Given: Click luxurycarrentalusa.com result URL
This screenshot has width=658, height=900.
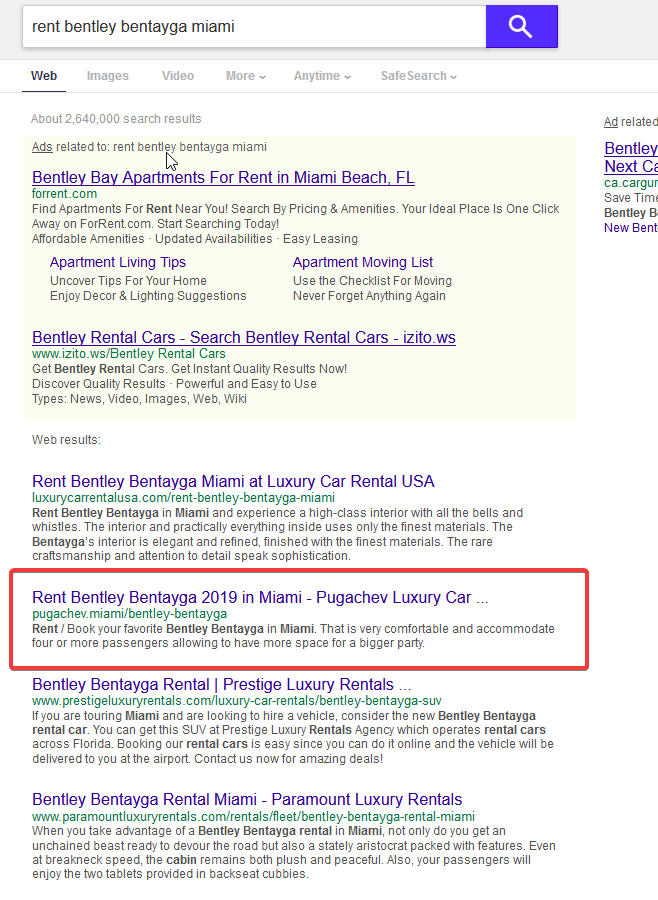Looking at the screenshot, I should click(x=183, y=498).
